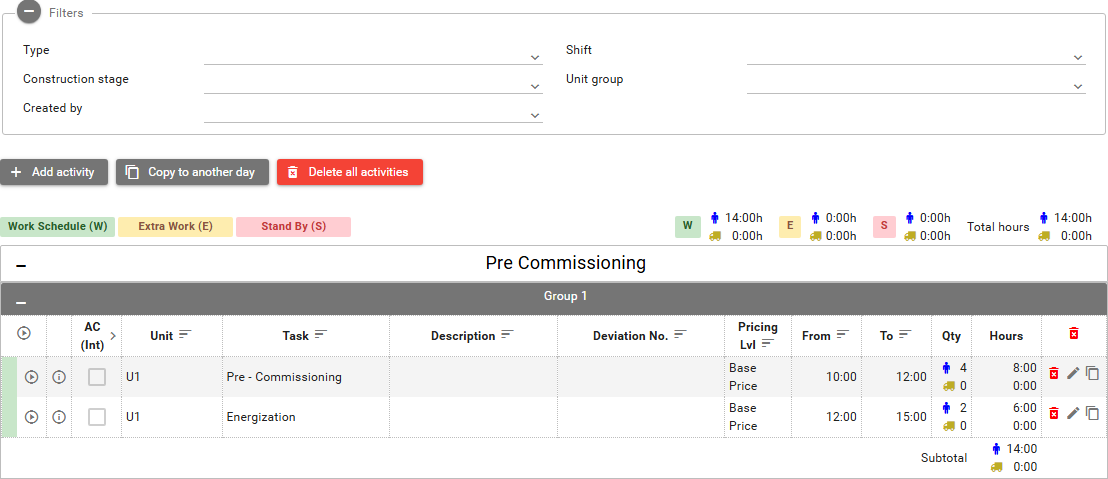Viewport: 1108px width, 479px height.
Task: Sort by Description column icon
Action: (x=507, y=335)
